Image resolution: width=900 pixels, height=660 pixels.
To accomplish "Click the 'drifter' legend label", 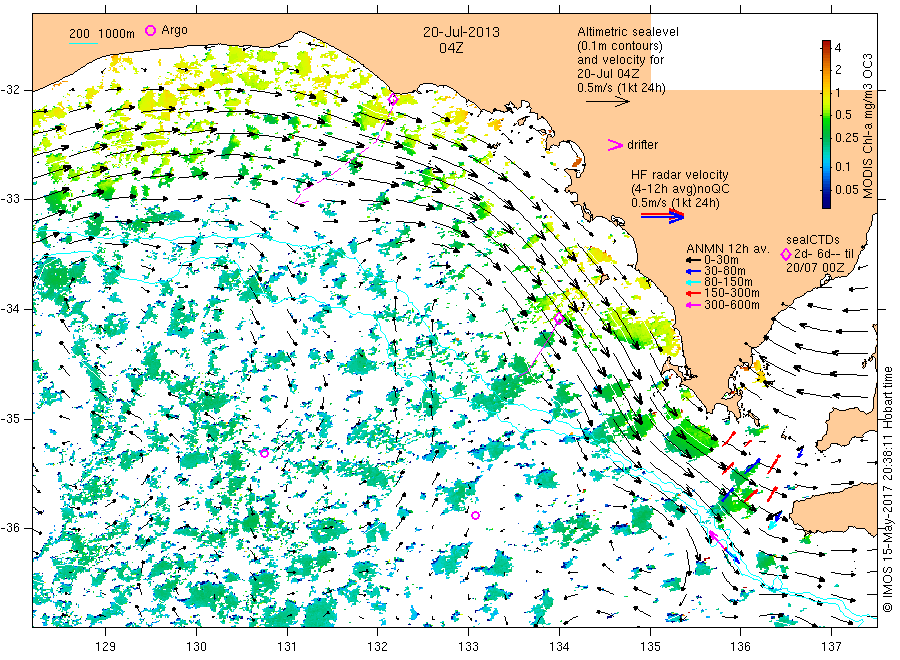I will pos(642,145).
